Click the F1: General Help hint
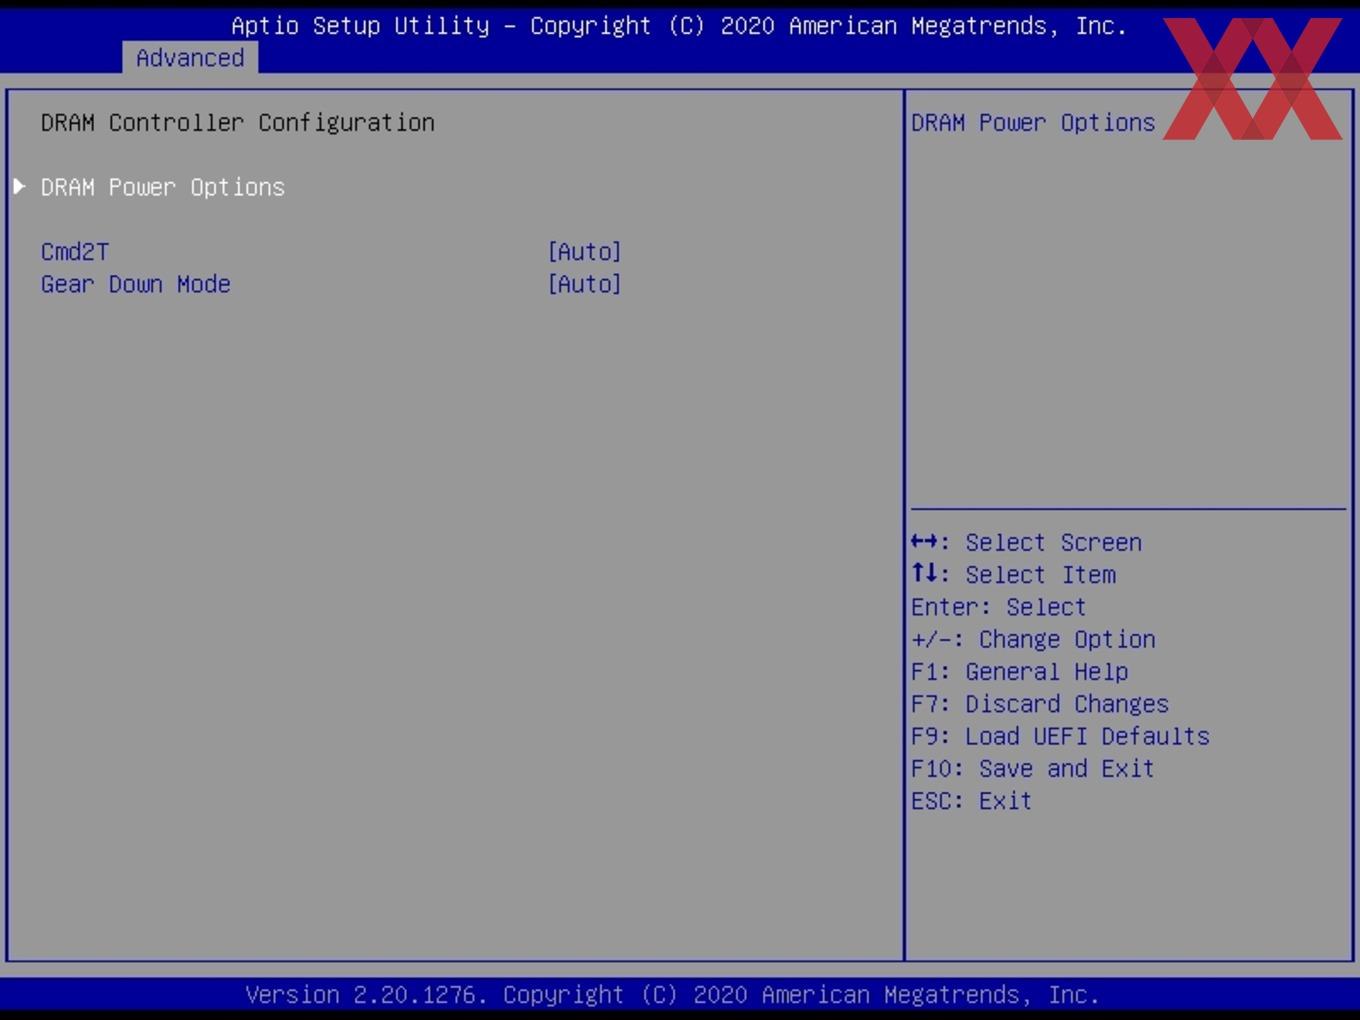Image resolution: width=1360 pixels, height=1020 pixels. point(1019,671)
